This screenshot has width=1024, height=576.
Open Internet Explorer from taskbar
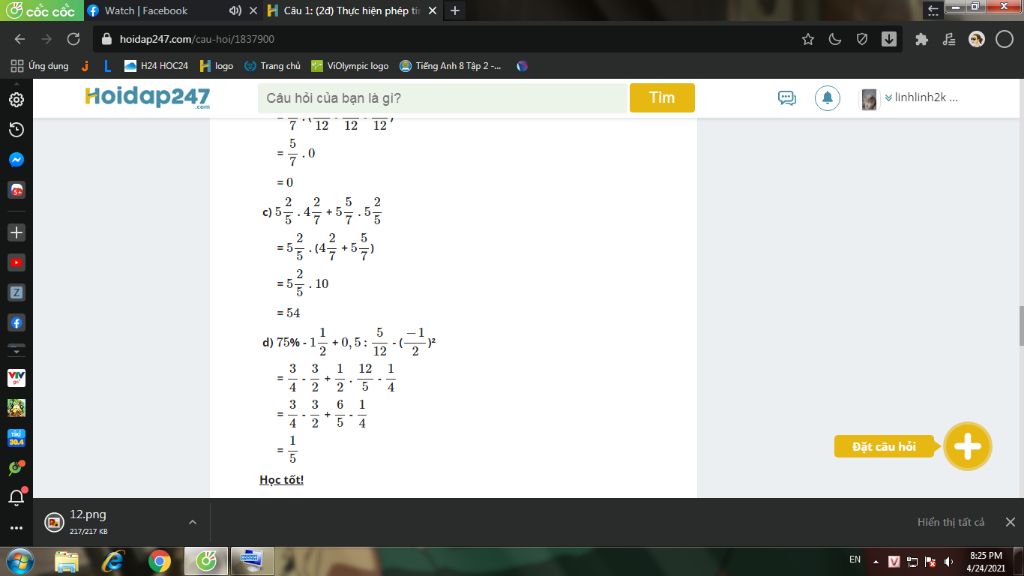pyautogui.click(x=112, y=562)
